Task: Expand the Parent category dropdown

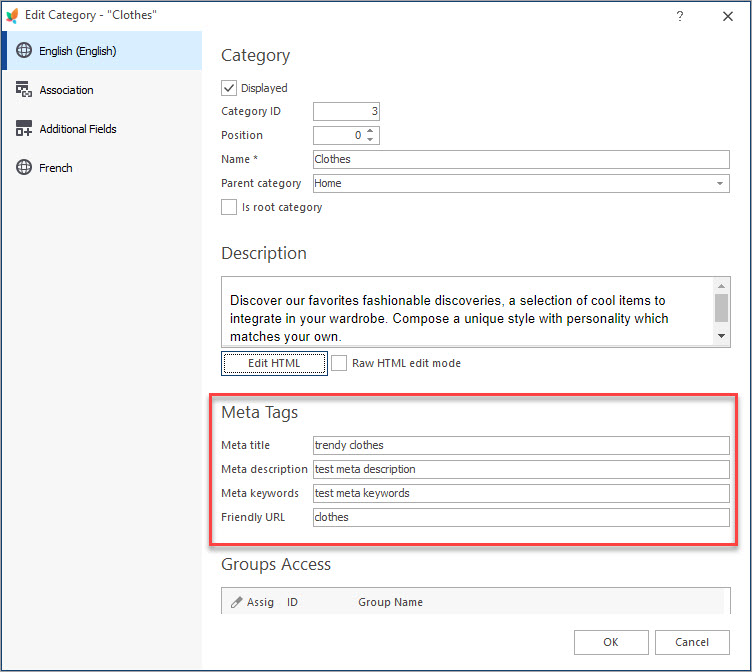Action: [719, 183]
